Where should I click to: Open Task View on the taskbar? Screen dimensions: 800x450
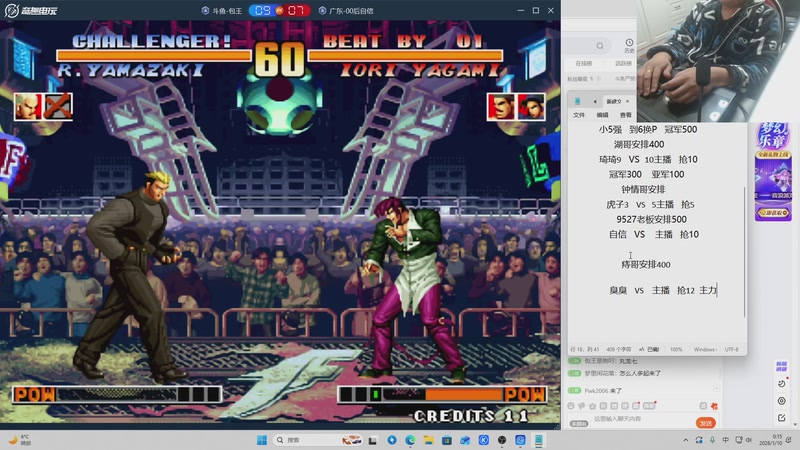tap(373, 440)
